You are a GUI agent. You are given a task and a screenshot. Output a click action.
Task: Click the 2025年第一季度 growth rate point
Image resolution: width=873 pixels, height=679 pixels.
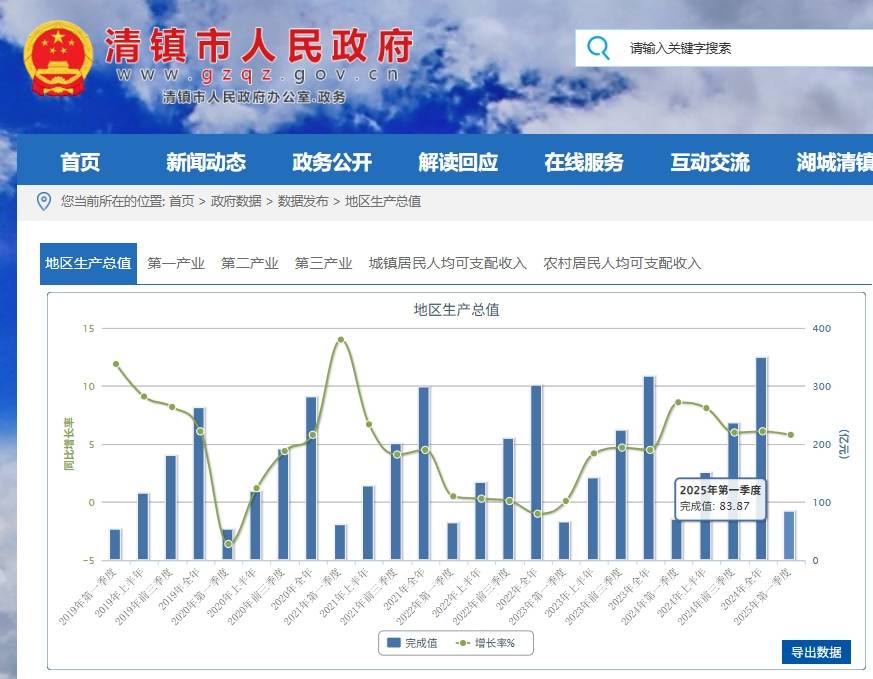[790, 435]
